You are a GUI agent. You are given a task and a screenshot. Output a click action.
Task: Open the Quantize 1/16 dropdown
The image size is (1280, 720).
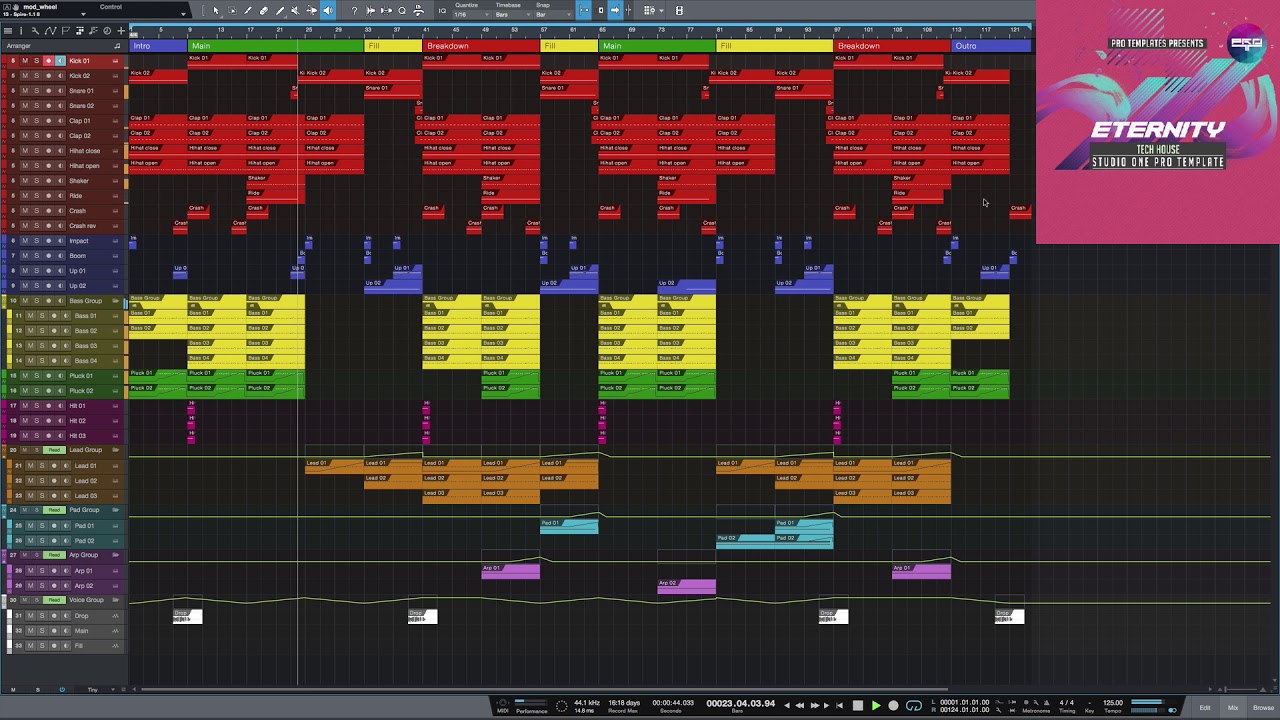pyautogui.click(x=471, y=15)
